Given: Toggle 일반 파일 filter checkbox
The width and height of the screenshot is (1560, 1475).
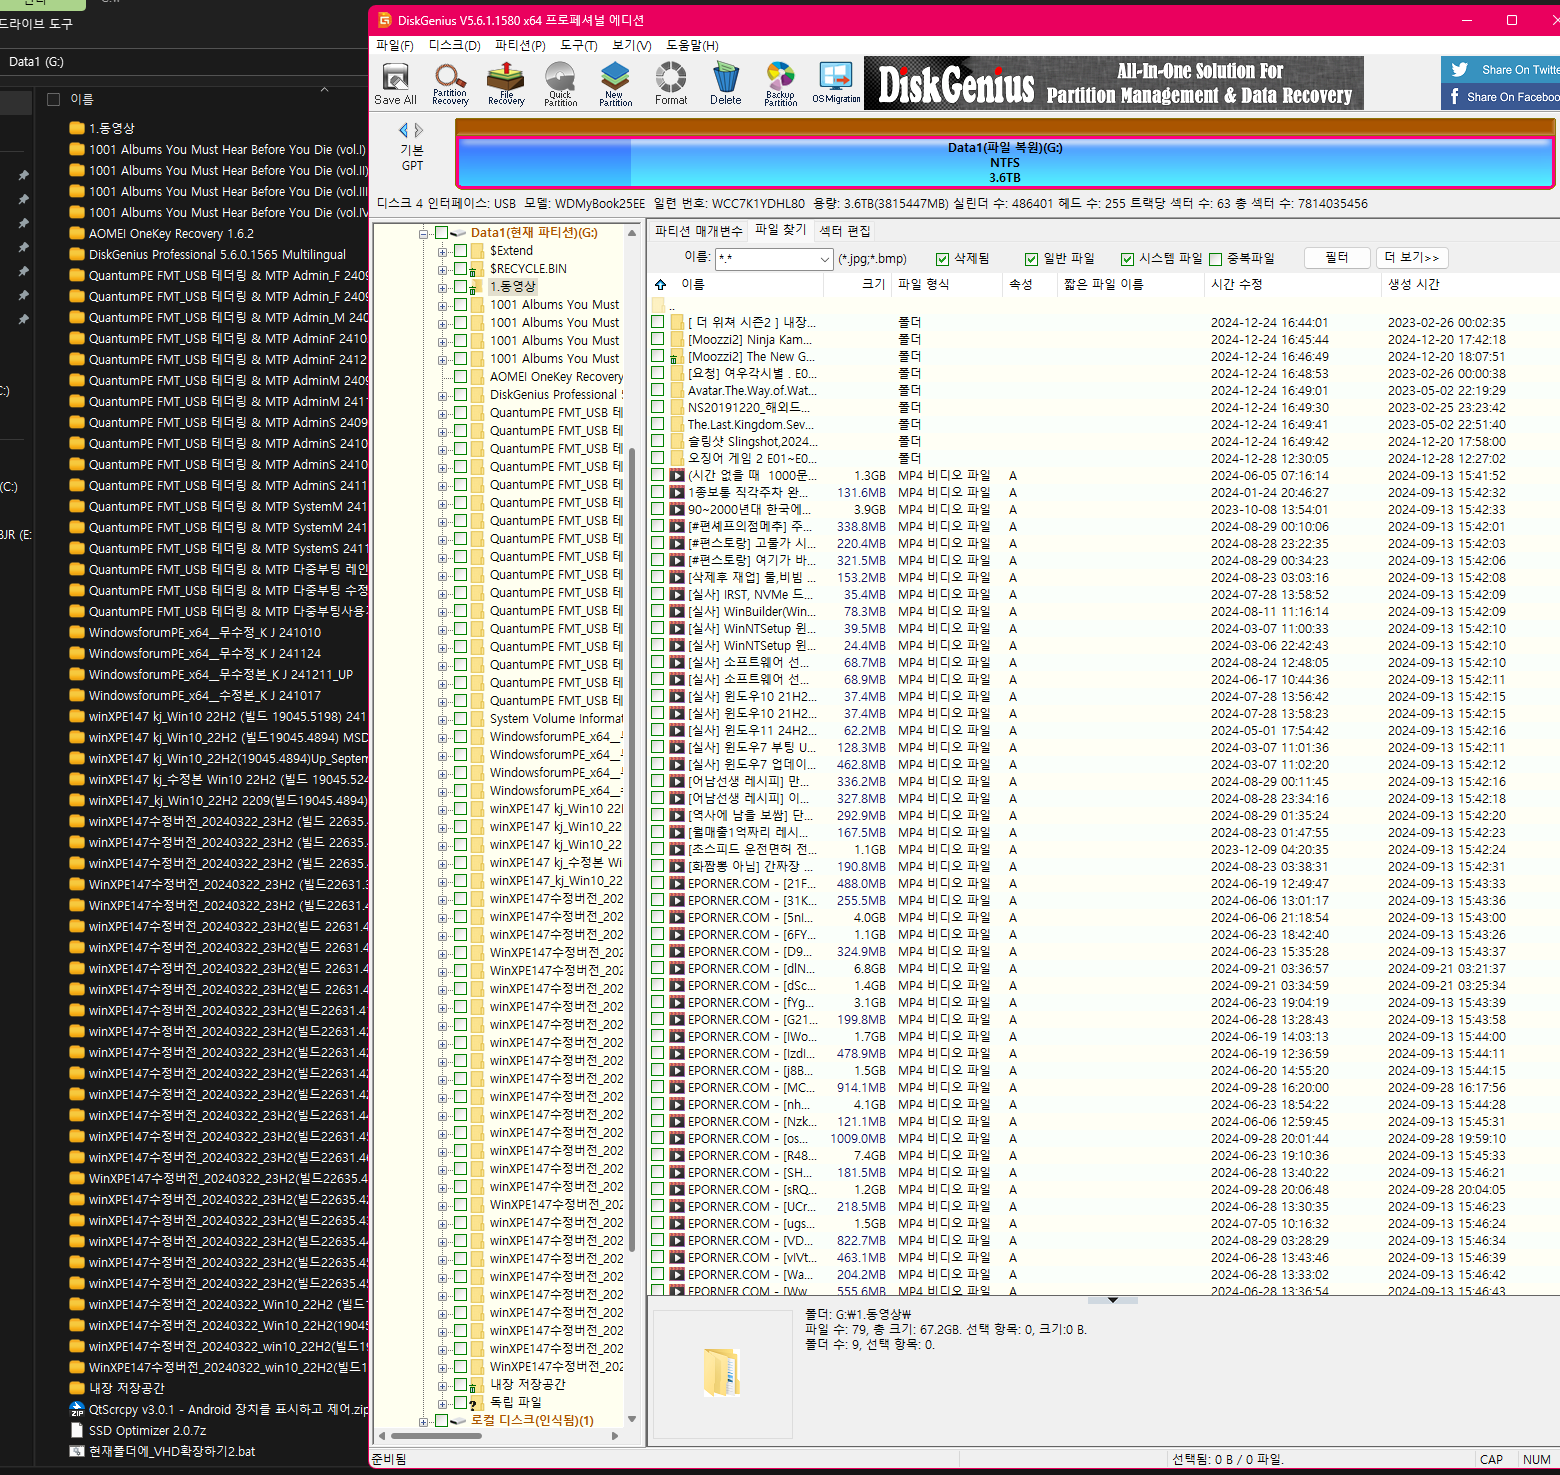Looking at the screenshot, I should tap(1032, 259).
